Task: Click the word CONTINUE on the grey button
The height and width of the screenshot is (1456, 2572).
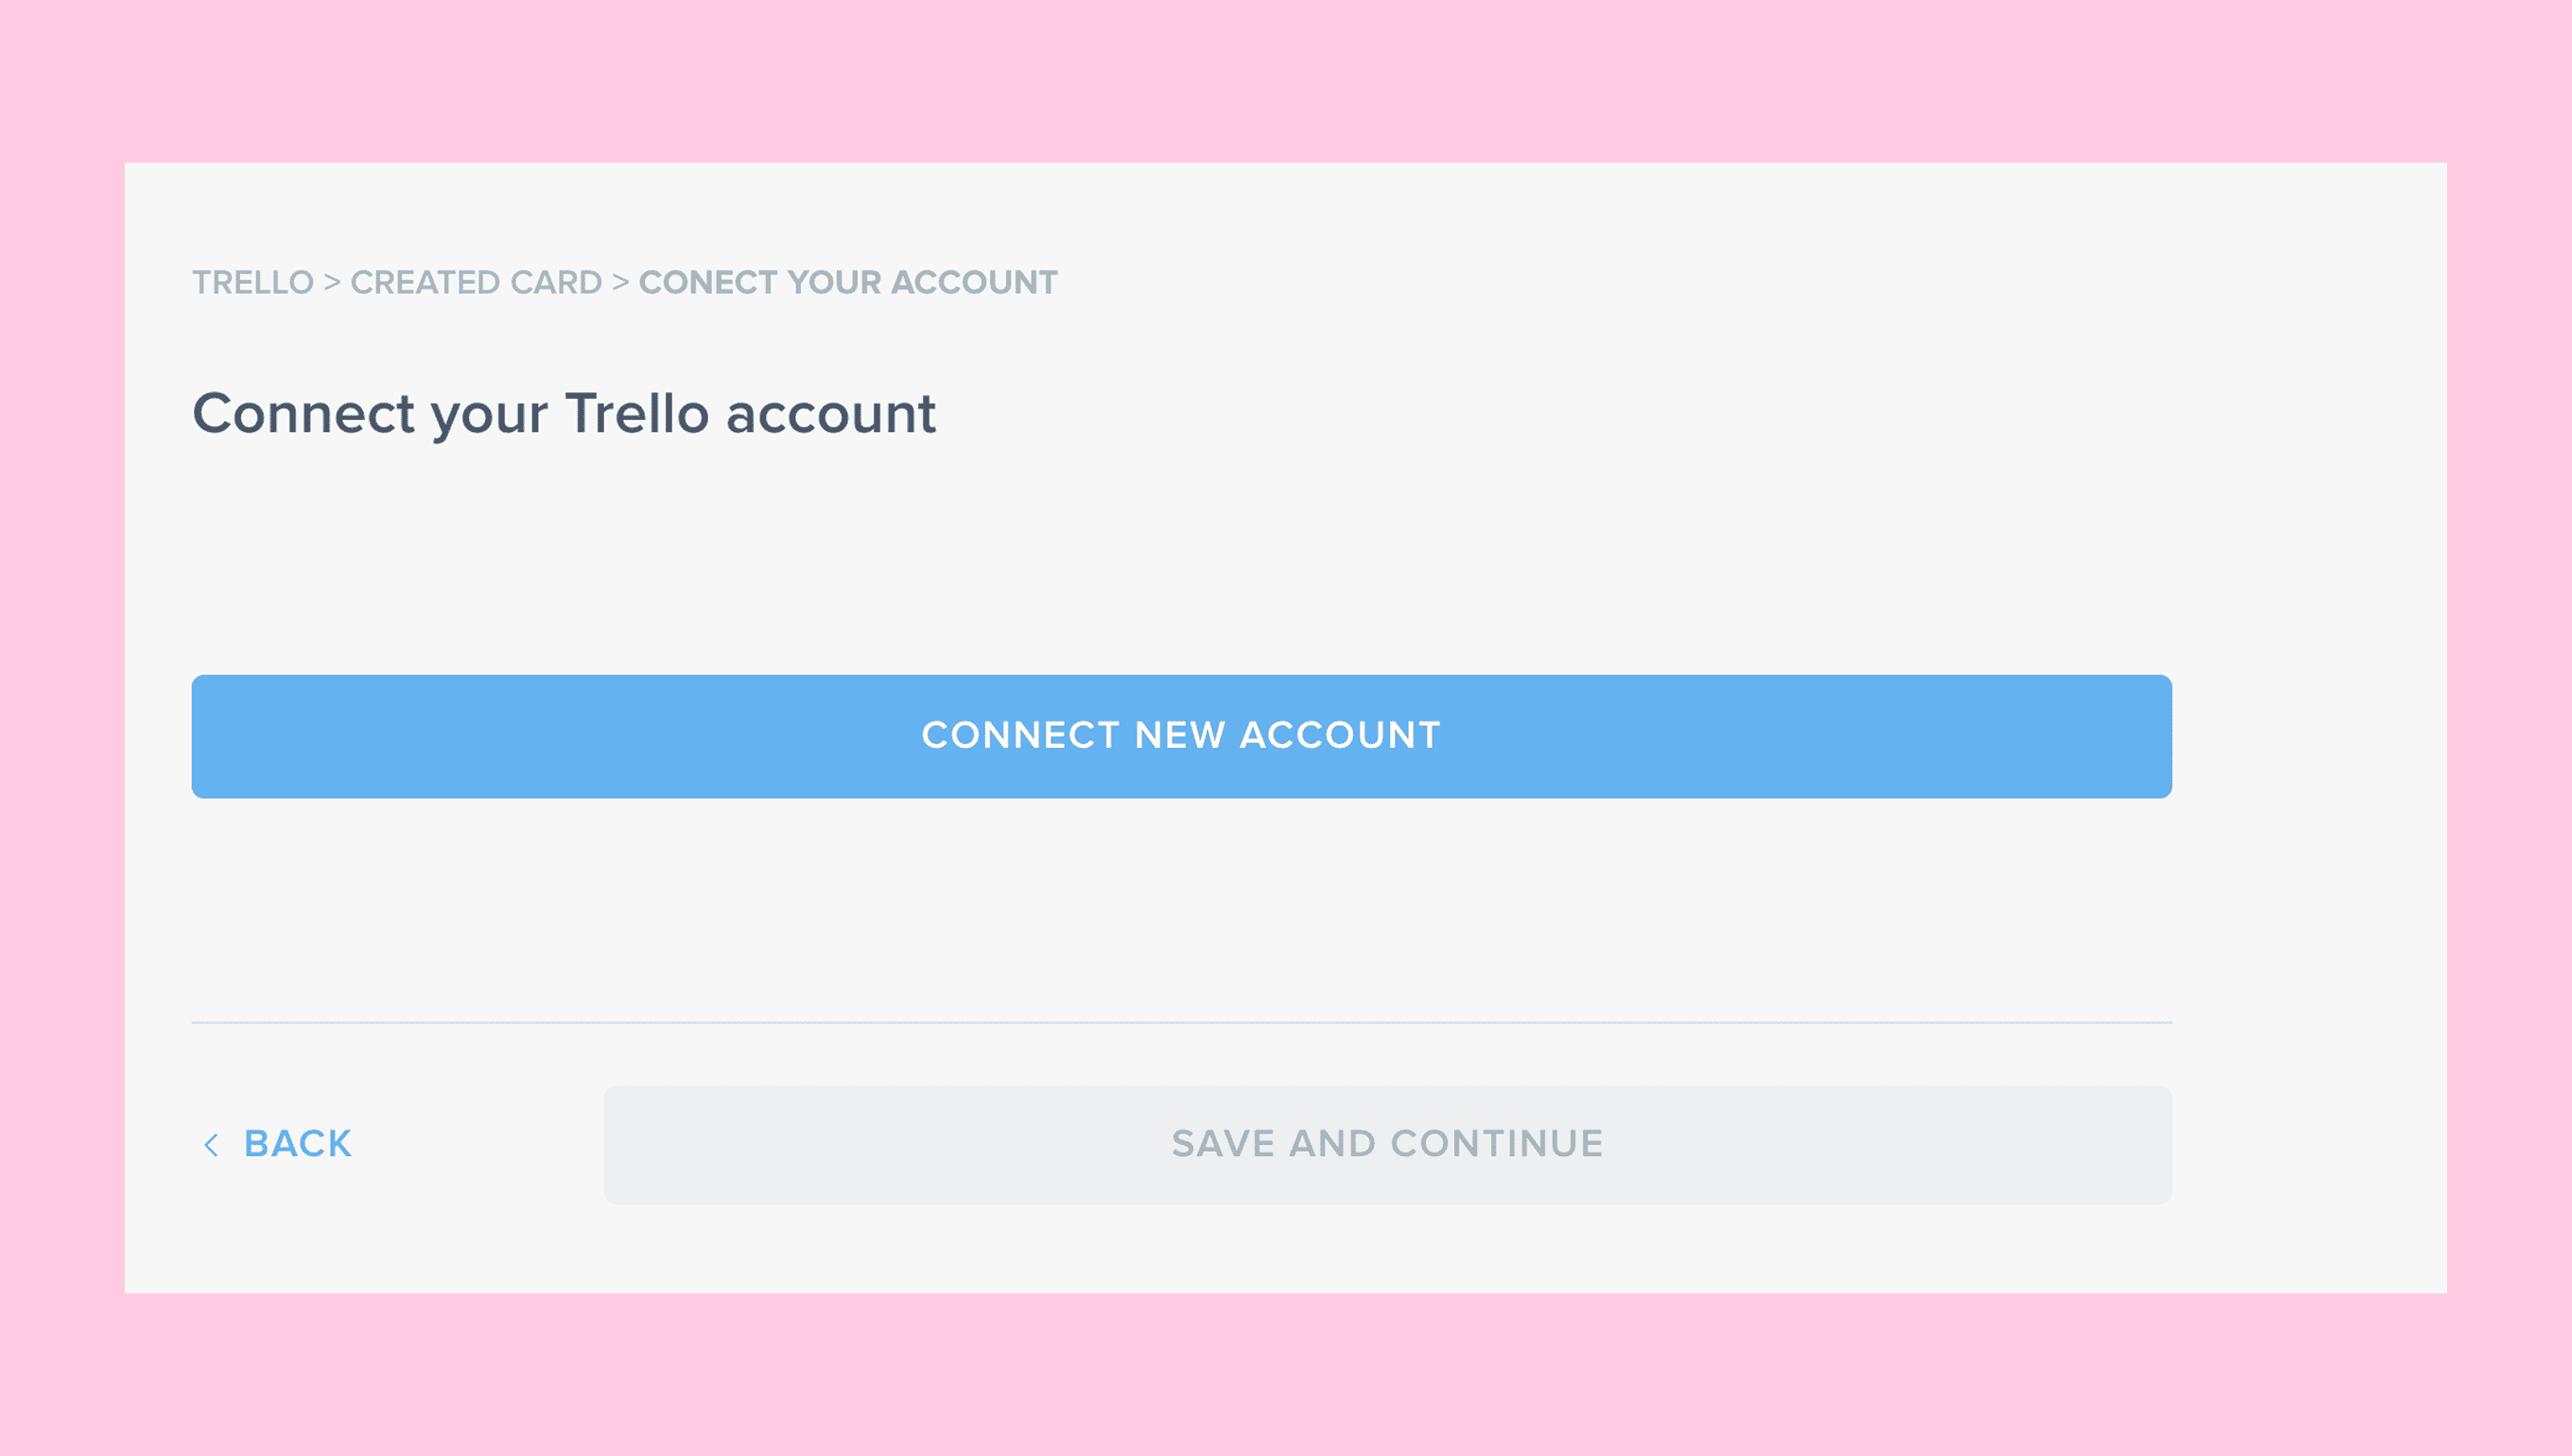Action: 1496,1144
